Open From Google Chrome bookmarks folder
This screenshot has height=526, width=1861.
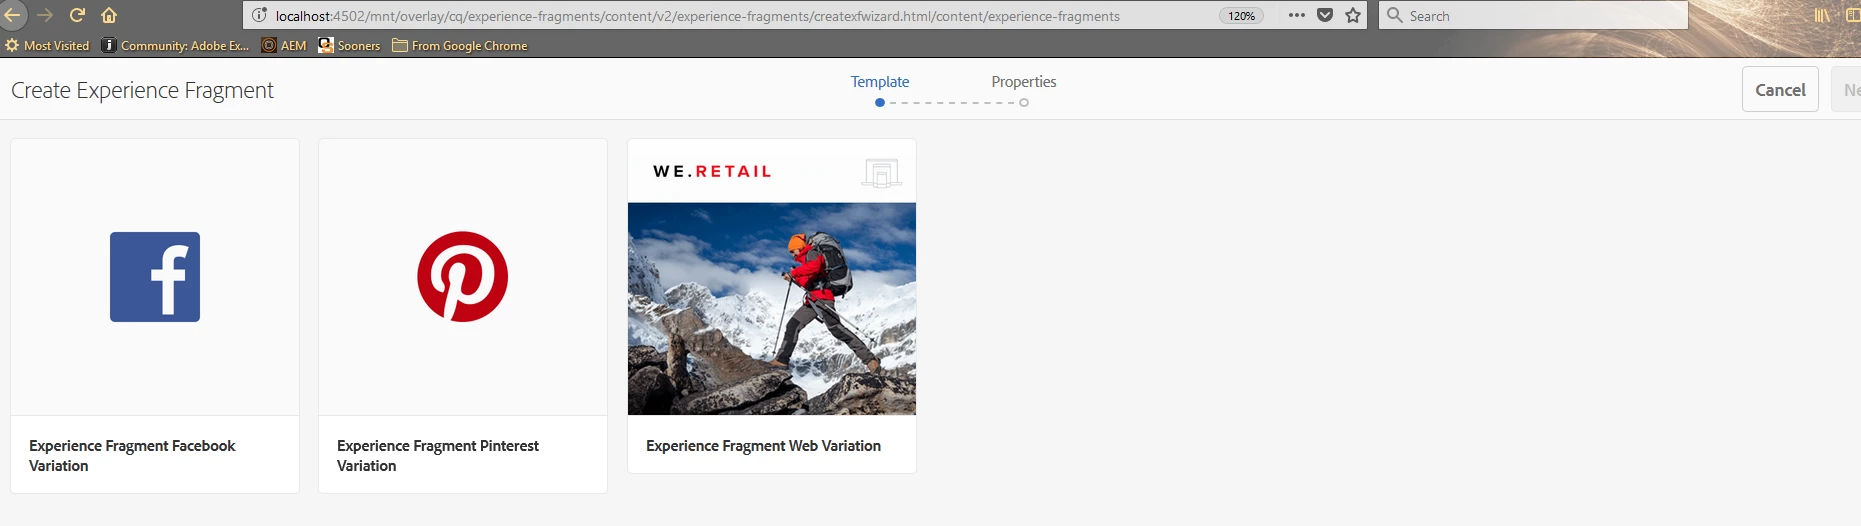click(460, 45)
